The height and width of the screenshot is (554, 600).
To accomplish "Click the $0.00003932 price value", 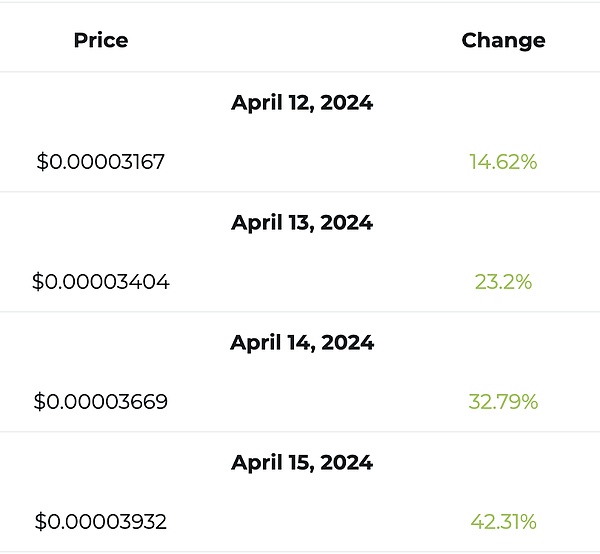I will click(x=101, y=522).
